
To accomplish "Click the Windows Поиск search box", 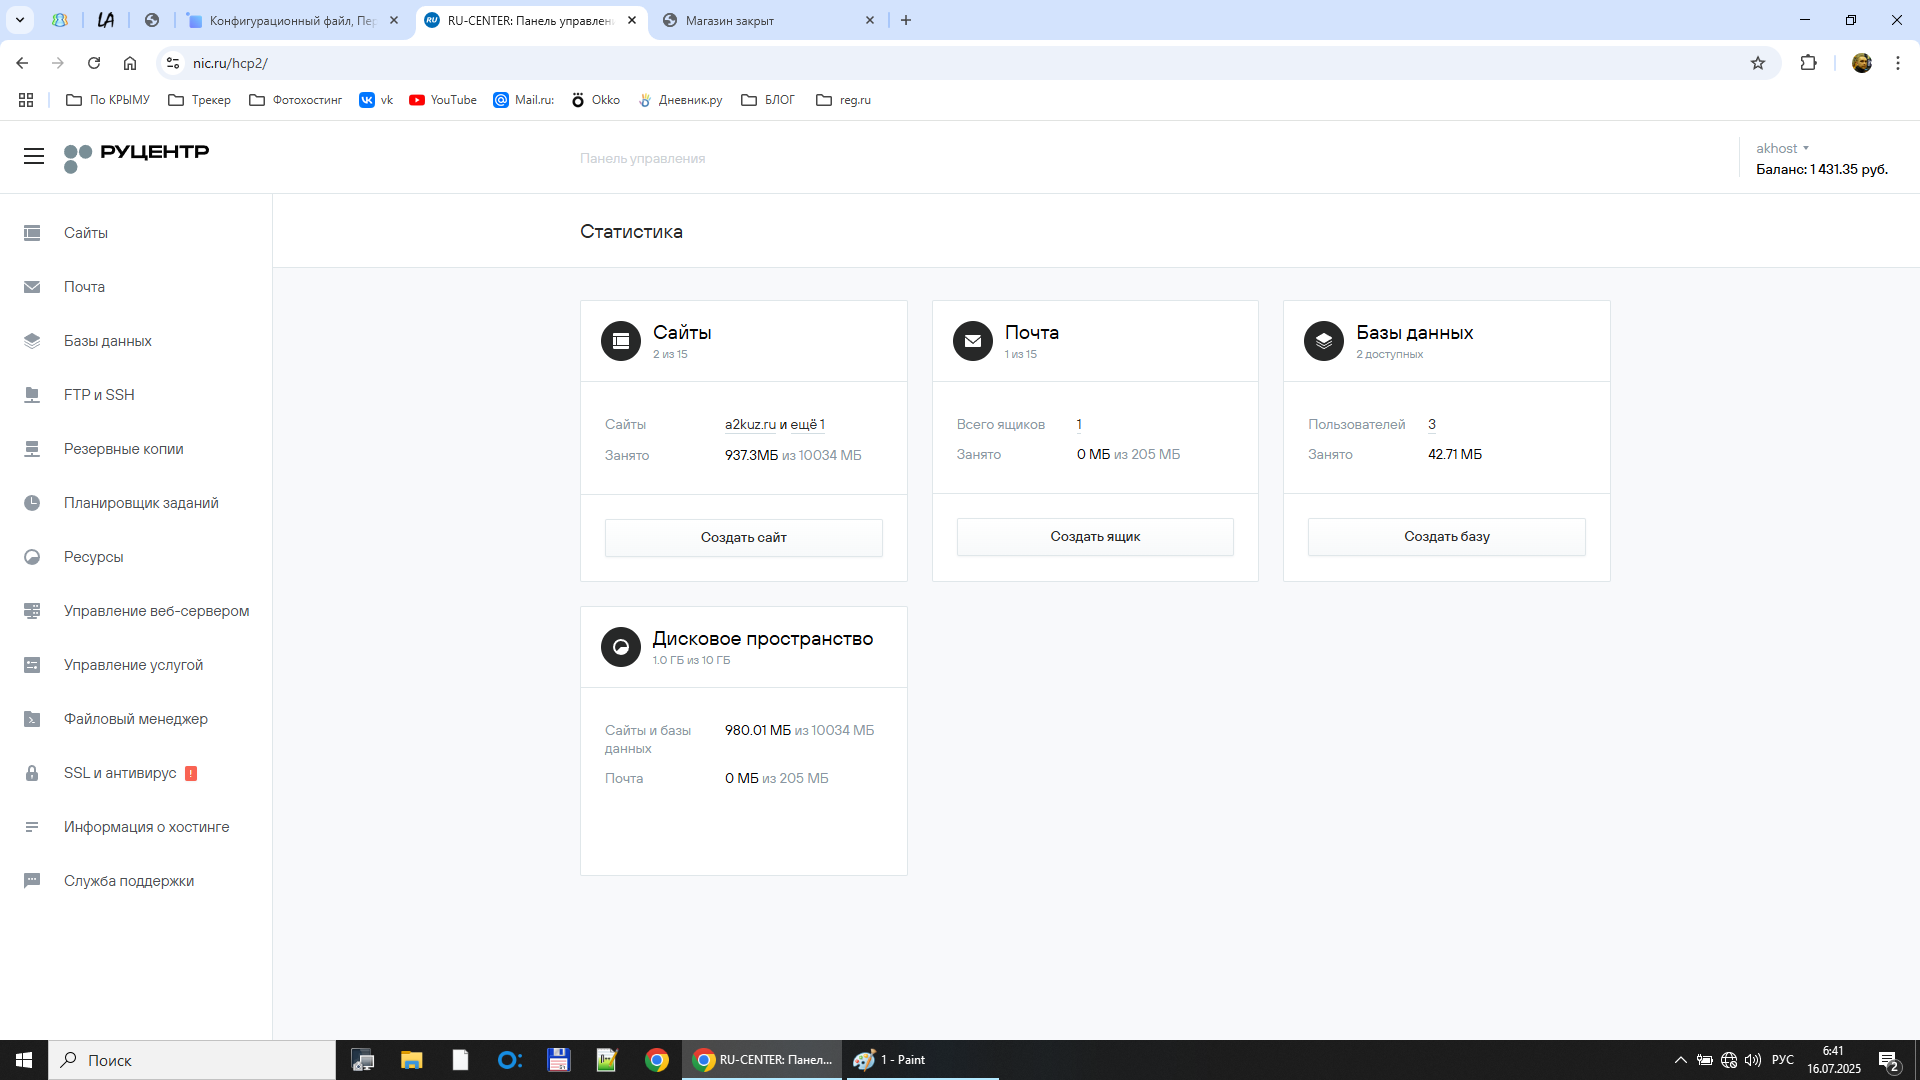I will [192, 1060].
